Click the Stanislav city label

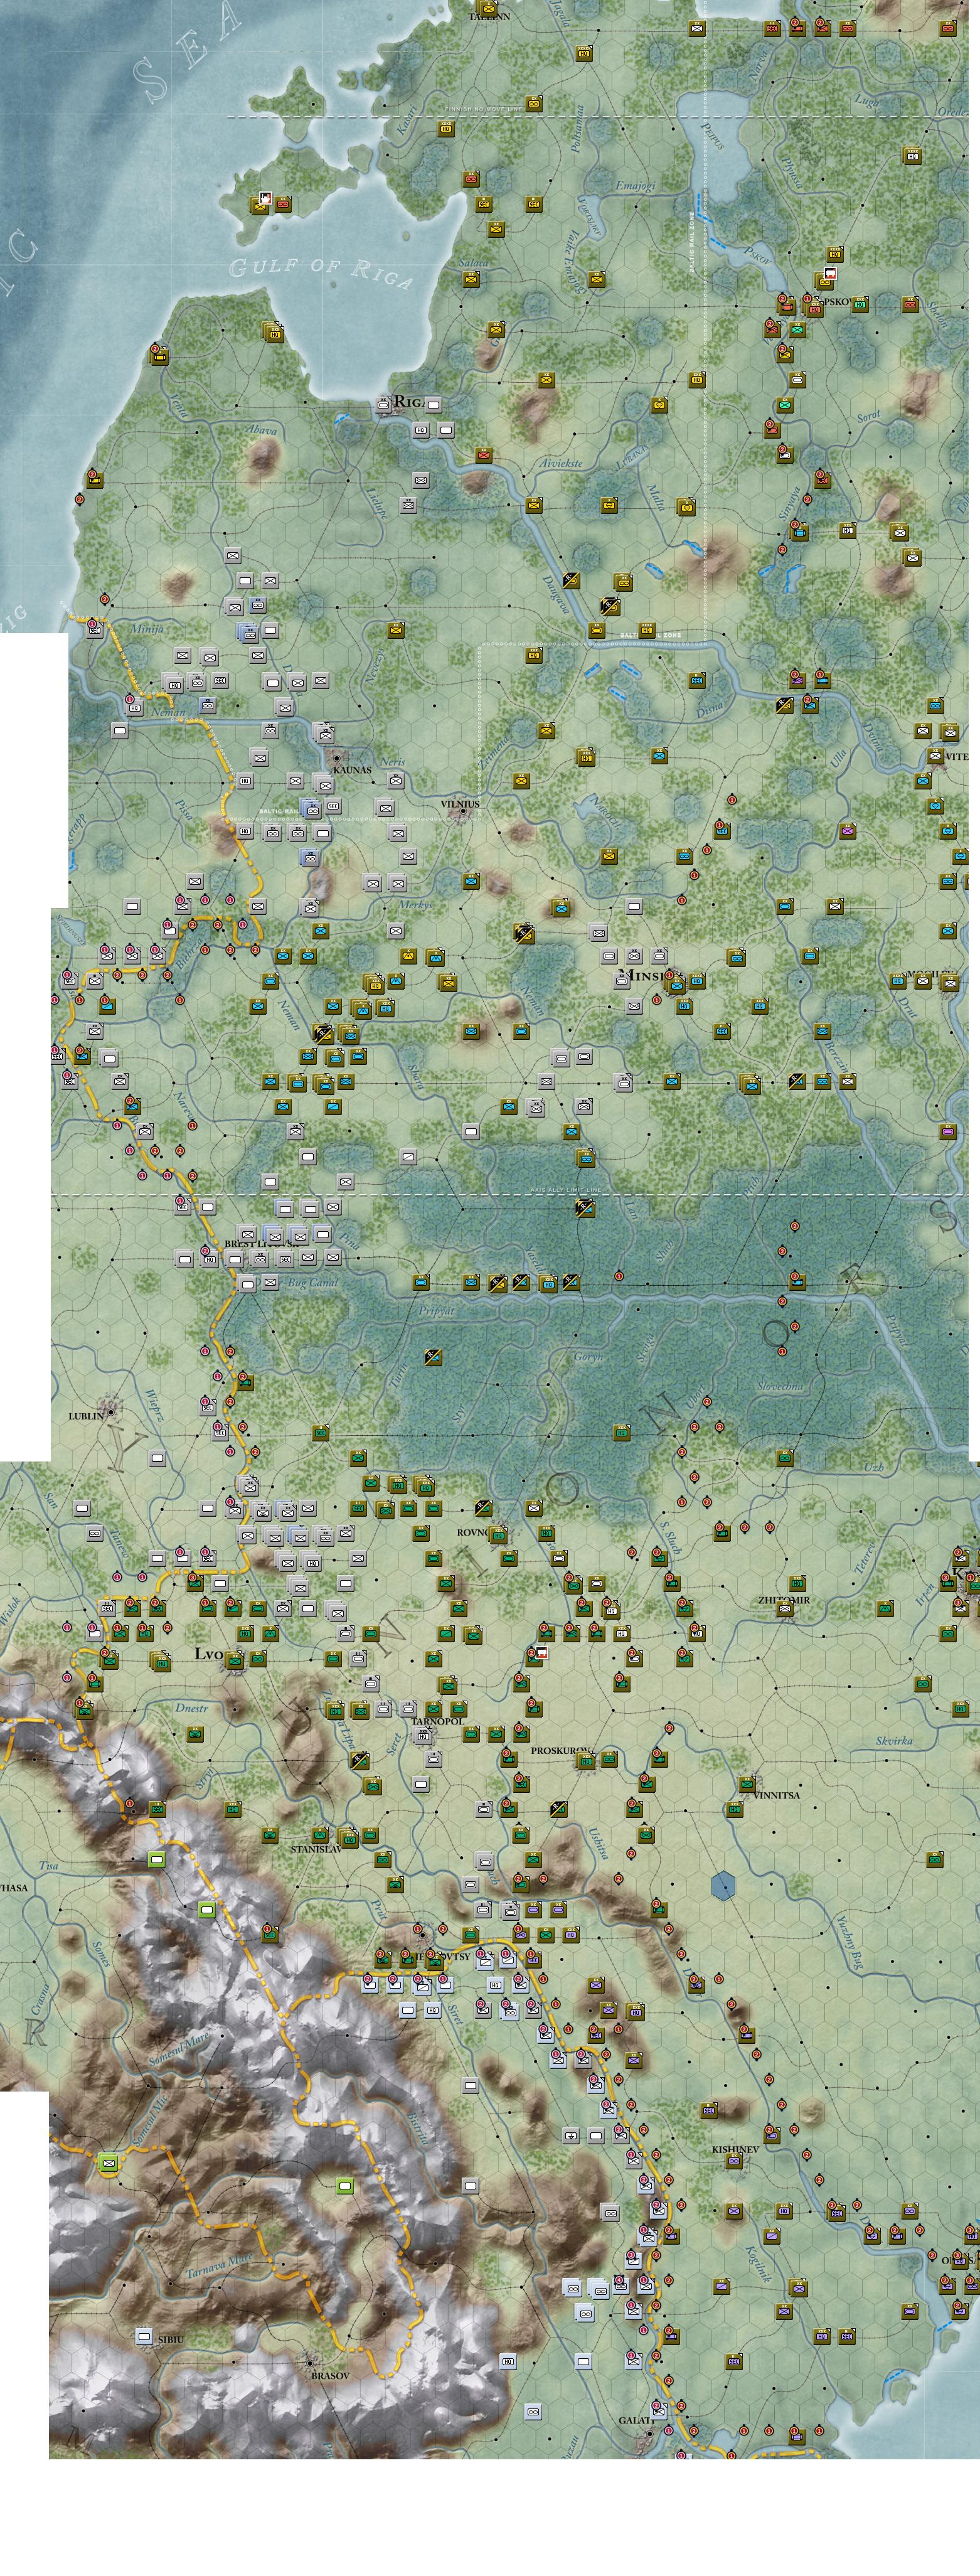[x=316, y=1849]
